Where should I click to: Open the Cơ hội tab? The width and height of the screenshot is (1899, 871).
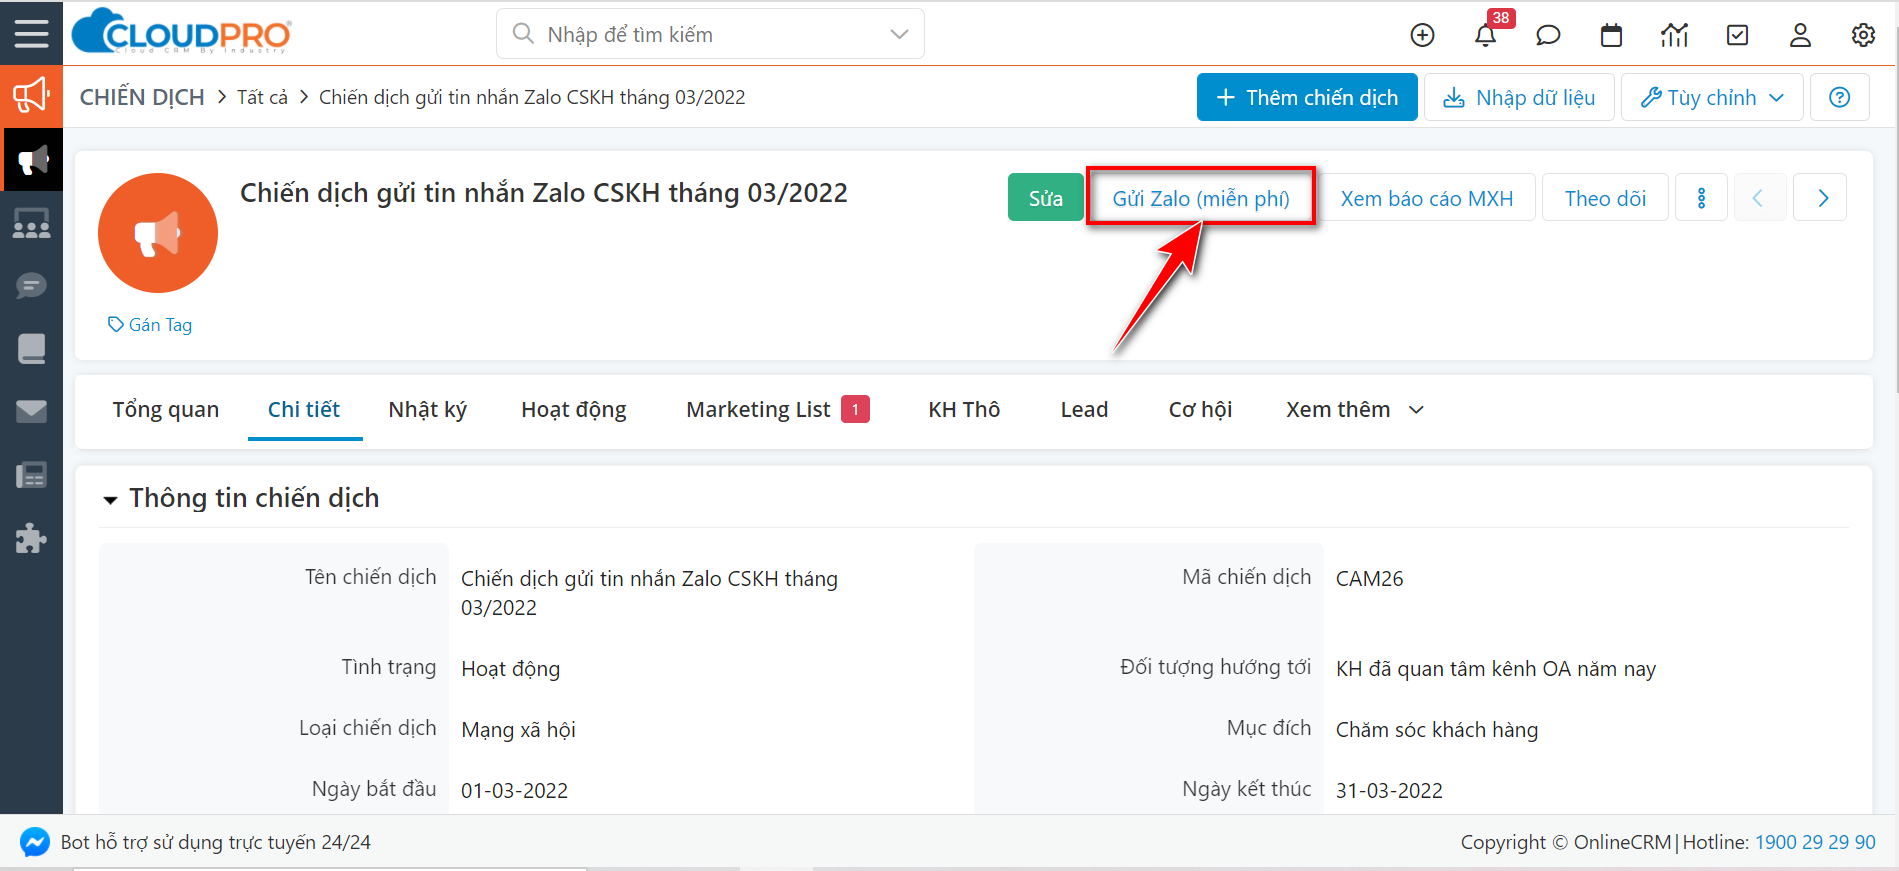click(x=1200, y=410)
